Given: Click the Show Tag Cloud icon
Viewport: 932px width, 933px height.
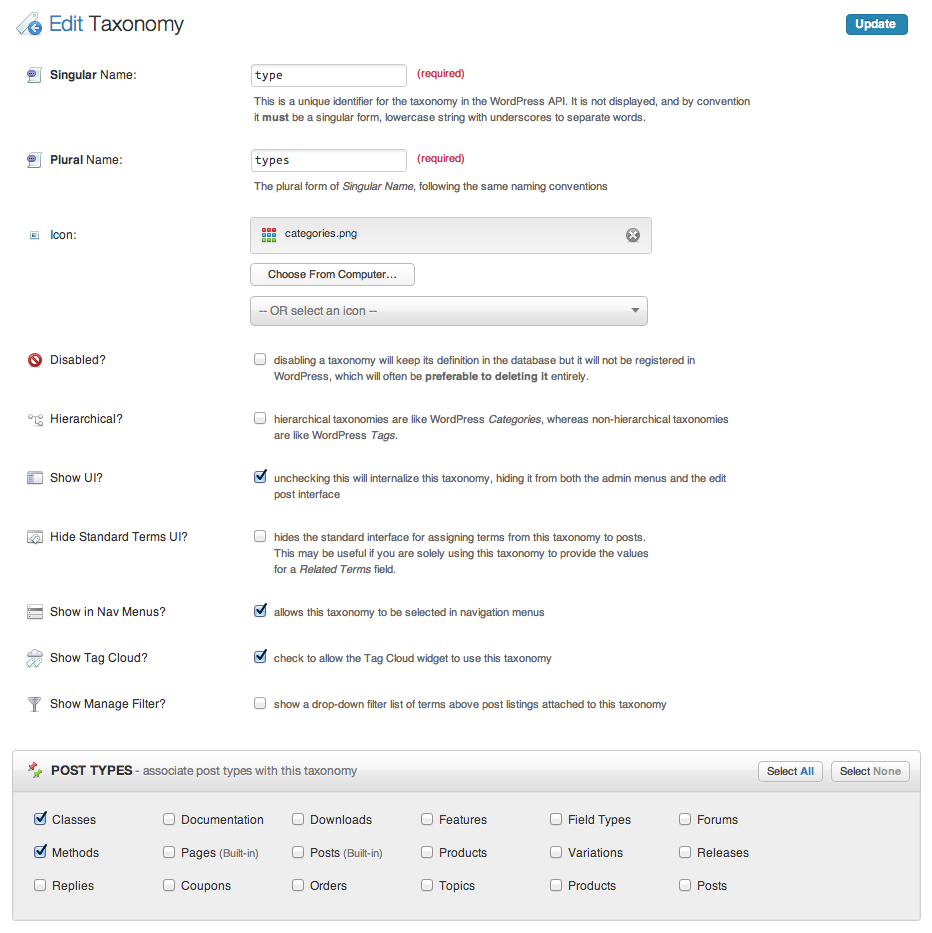Looking at the screenshot, I should coord(35,658).
